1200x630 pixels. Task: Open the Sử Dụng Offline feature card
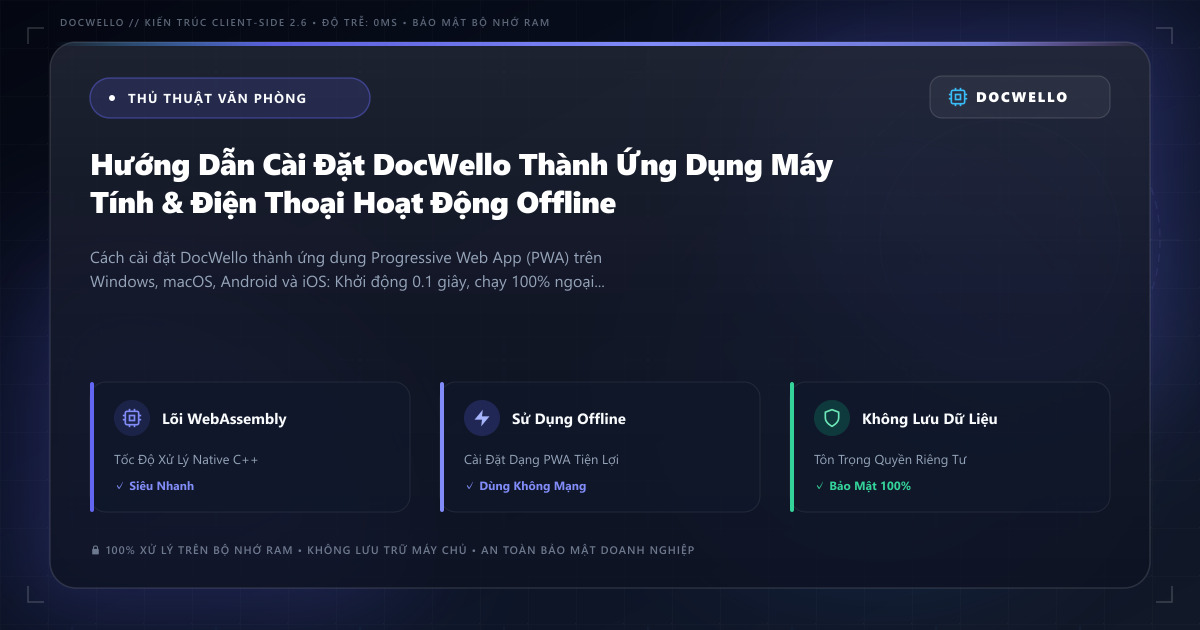pyautogui.click(x=600, y=447)
